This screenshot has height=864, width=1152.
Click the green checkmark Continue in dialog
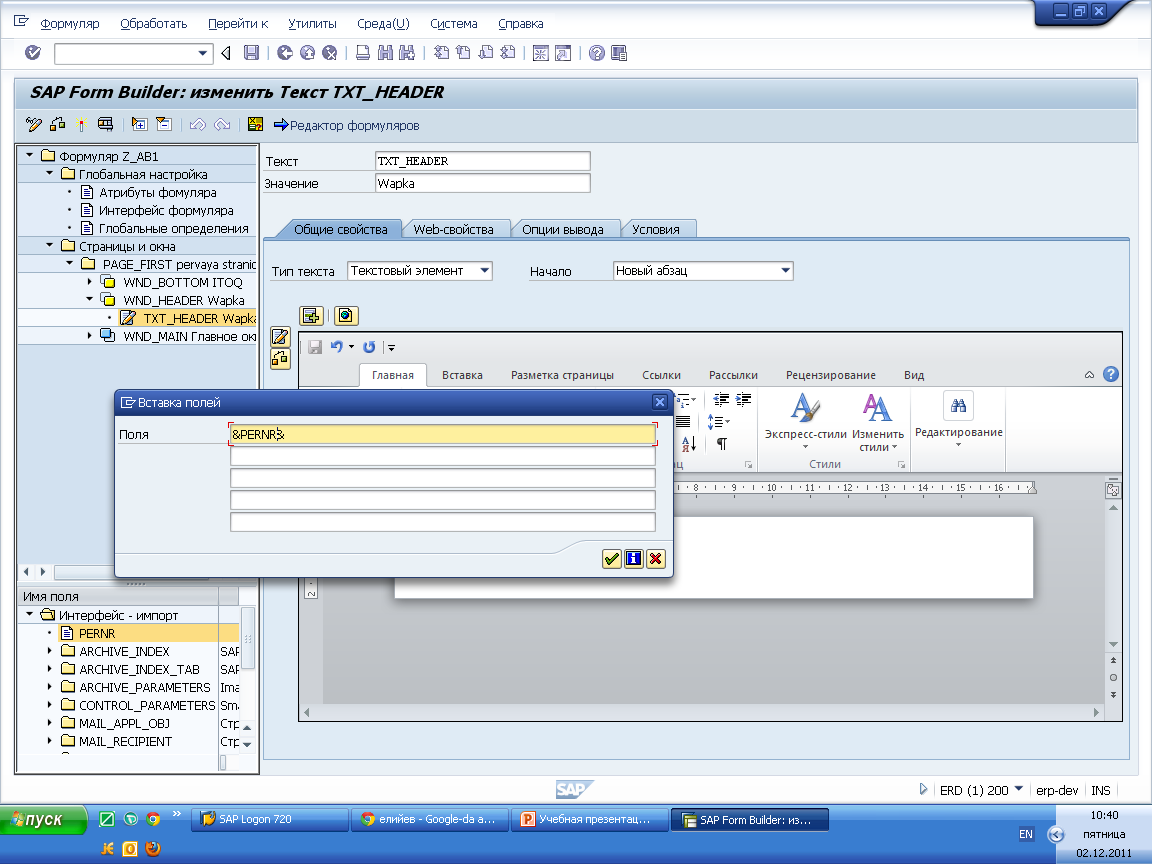[x=611, y=559]
